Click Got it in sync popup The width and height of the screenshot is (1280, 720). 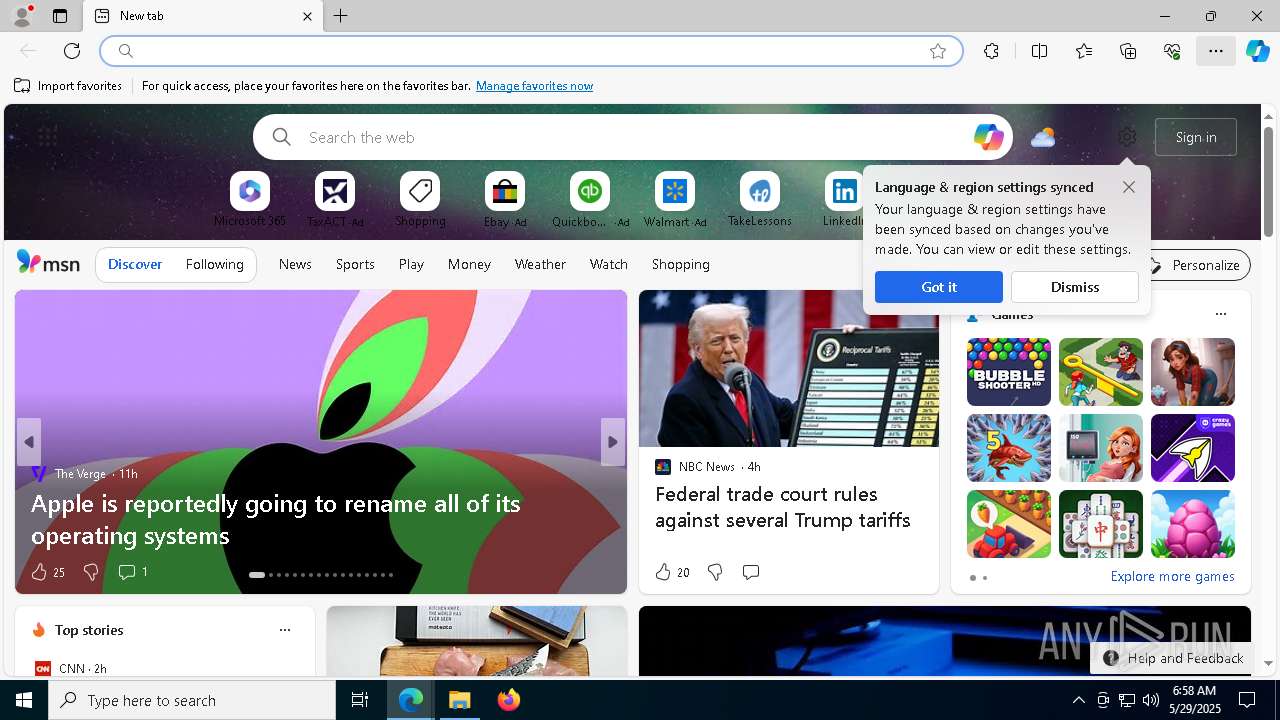(939, 287)
